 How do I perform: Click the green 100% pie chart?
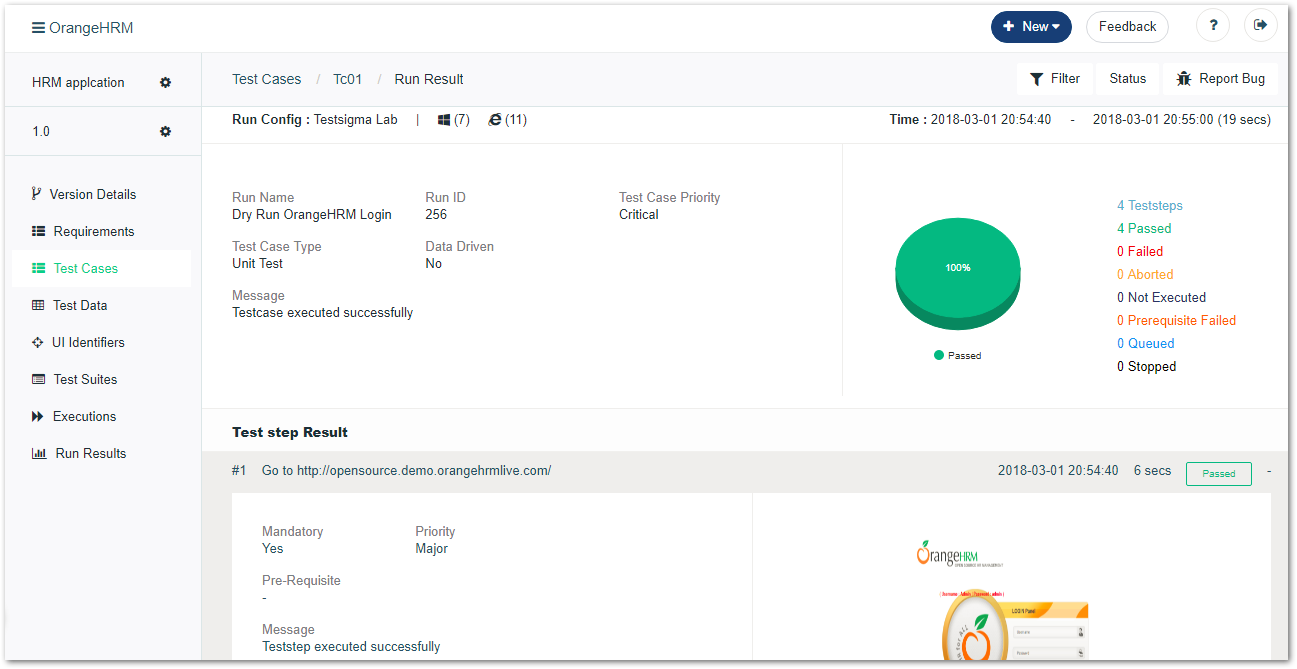[958, 272]
